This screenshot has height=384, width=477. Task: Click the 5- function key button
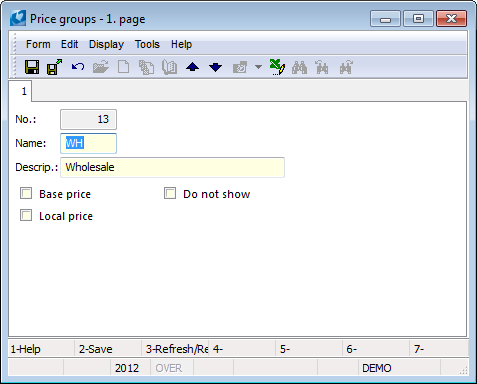click(x=309, y=349)
